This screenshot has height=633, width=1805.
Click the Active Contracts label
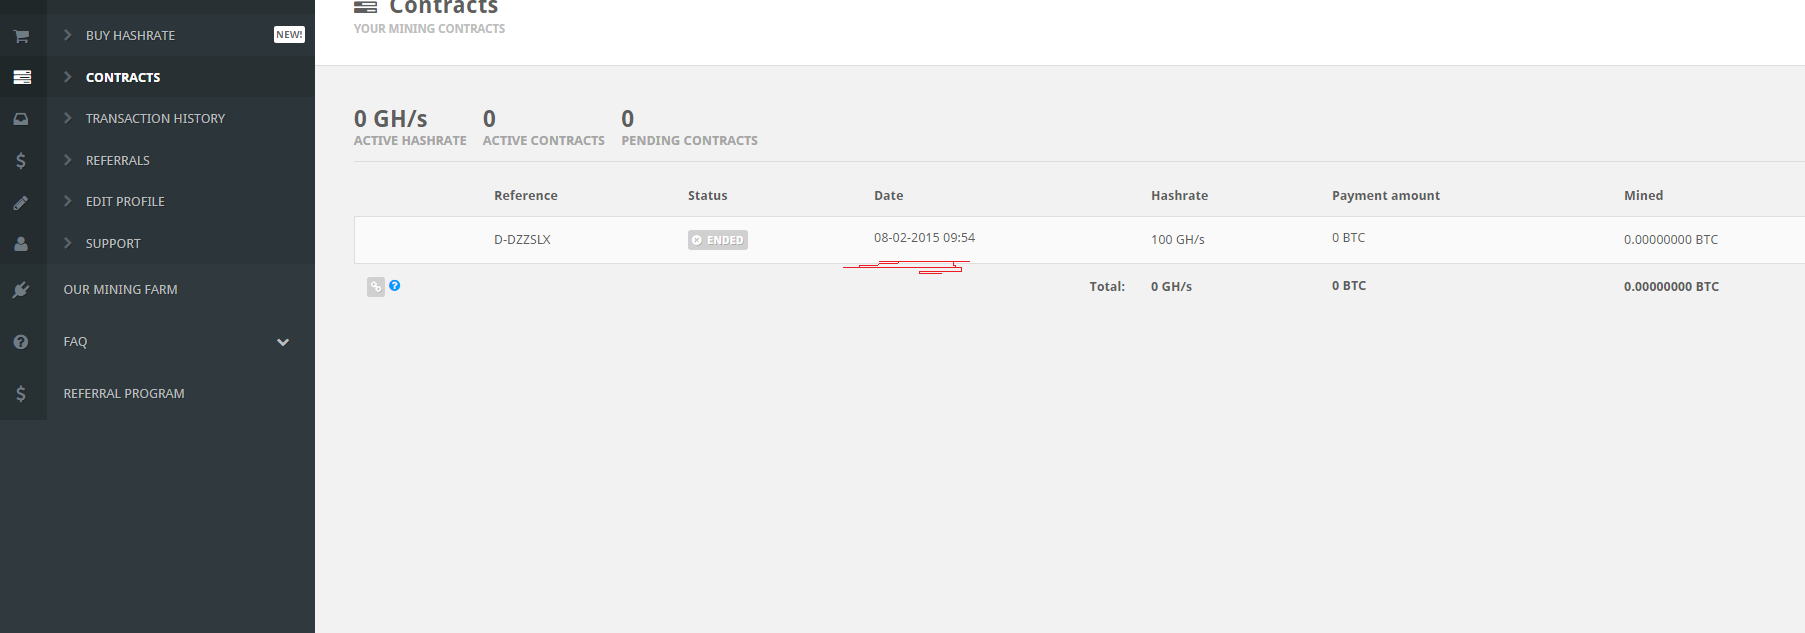tap(543, 141)
